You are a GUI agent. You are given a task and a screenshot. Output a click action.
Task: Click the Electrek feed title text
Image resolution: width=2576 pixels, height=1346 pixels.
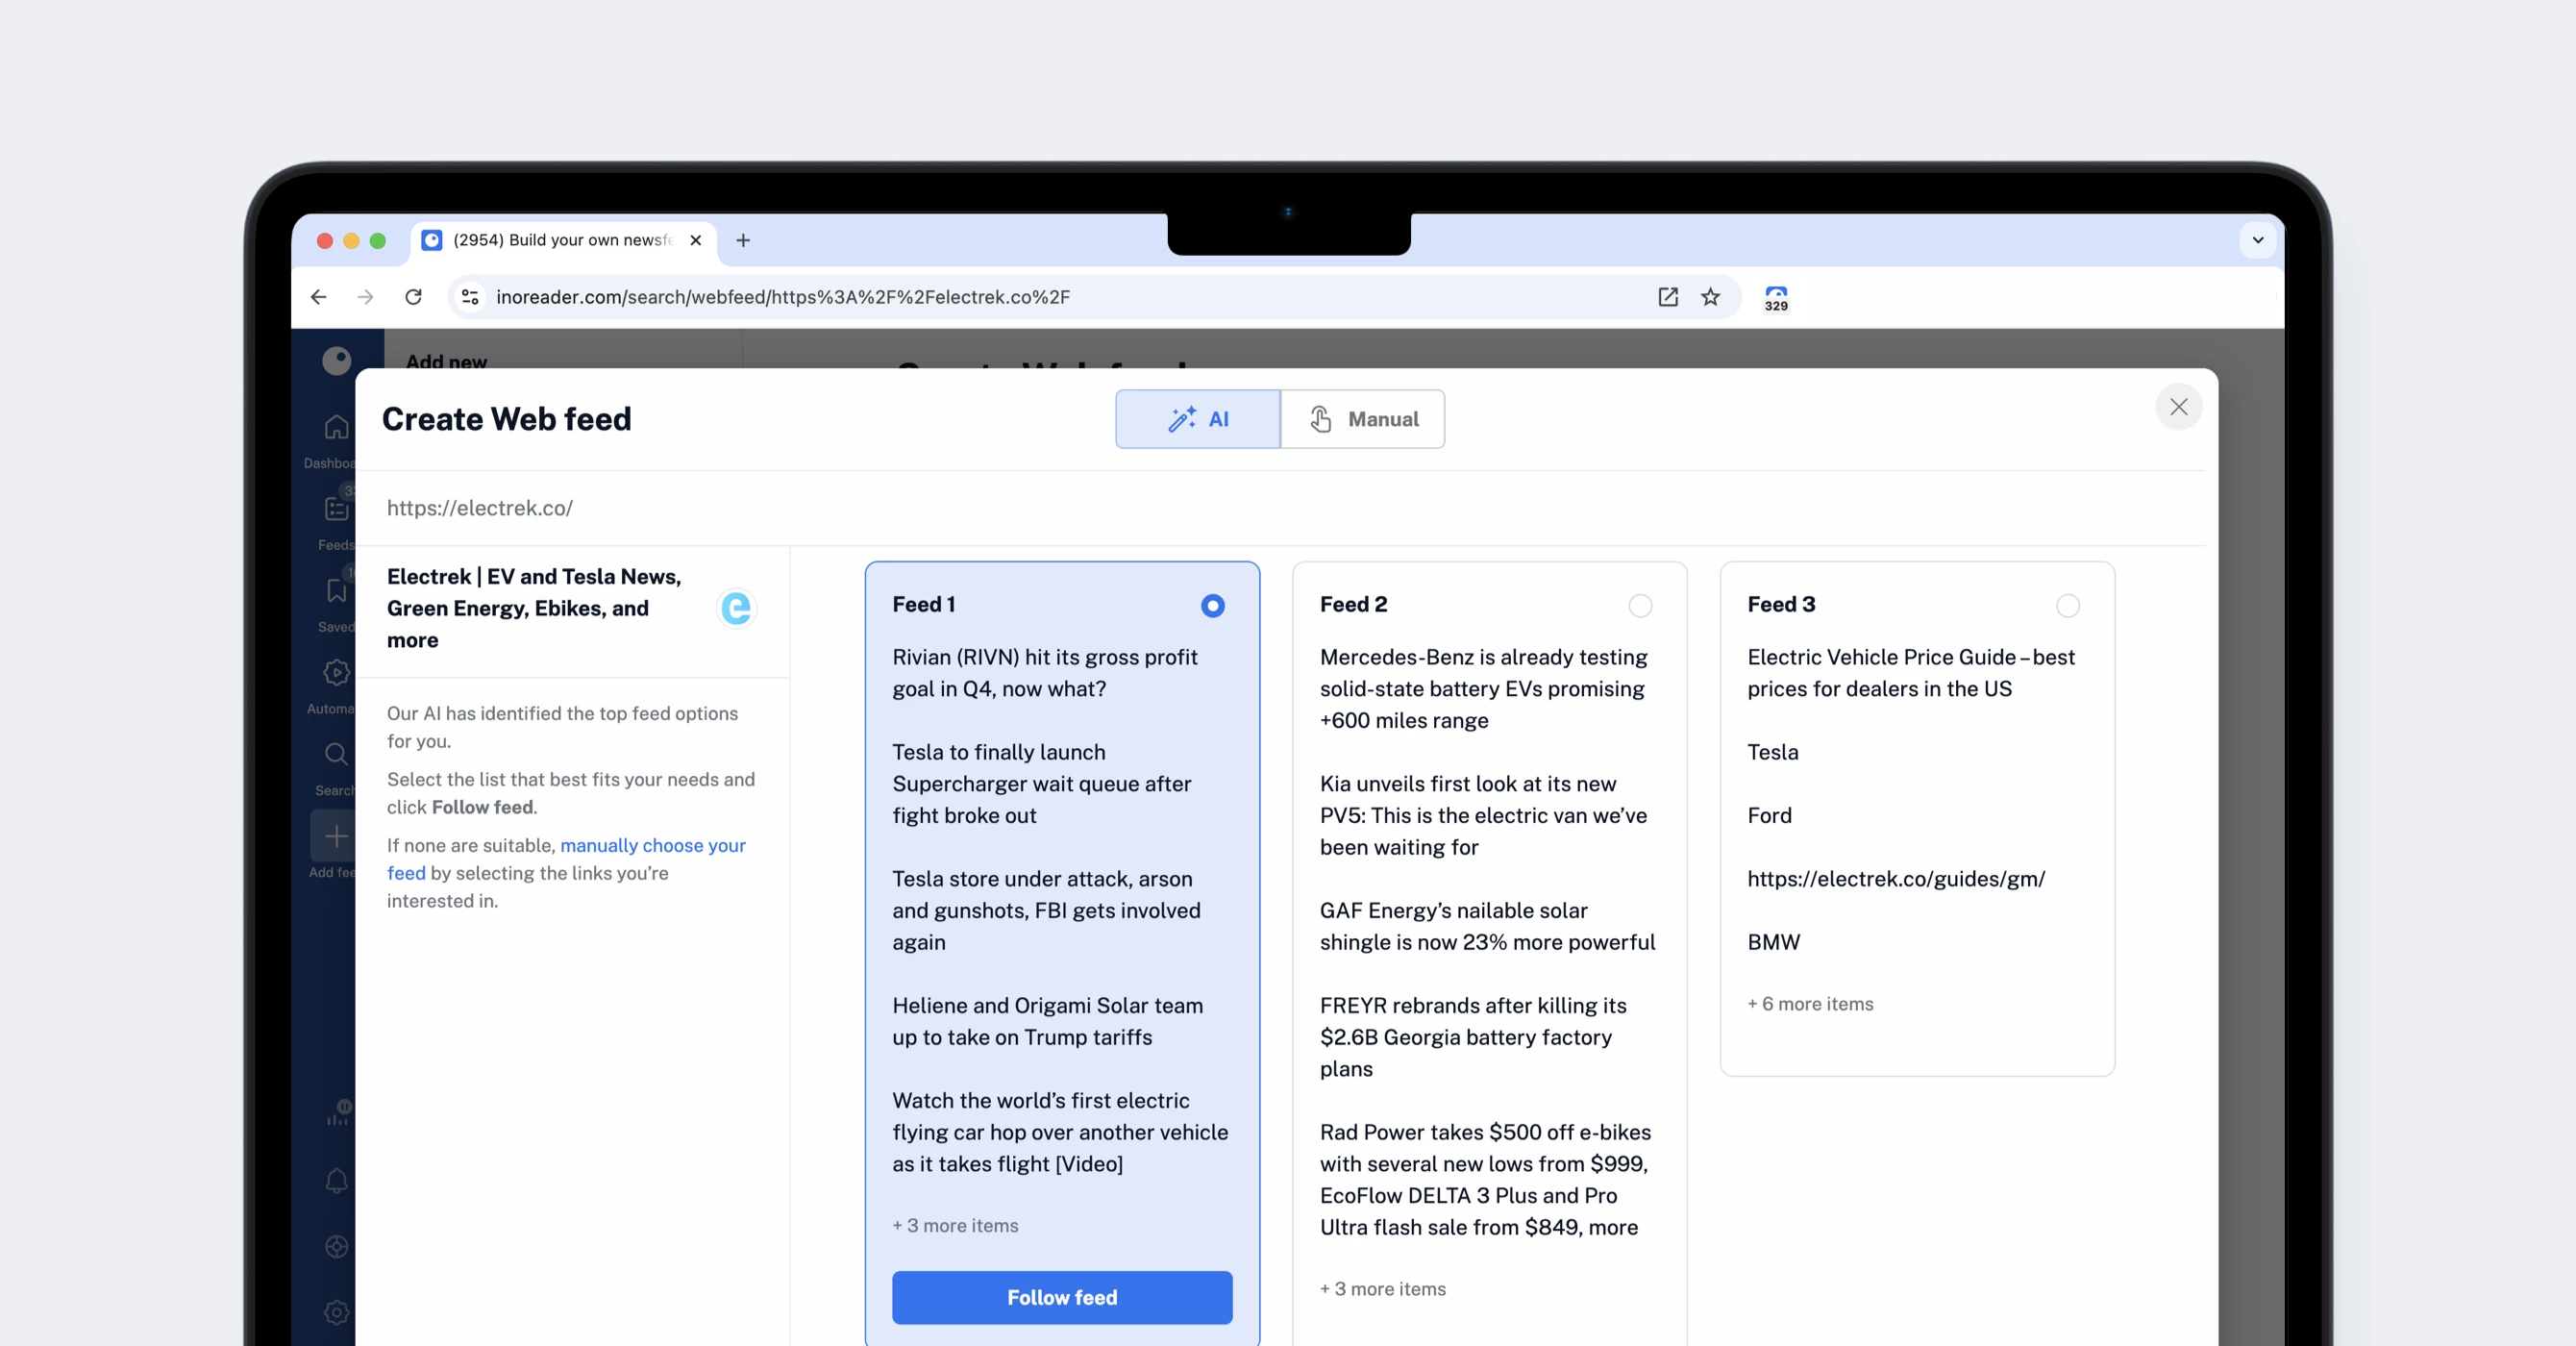[x=534, y=608]
